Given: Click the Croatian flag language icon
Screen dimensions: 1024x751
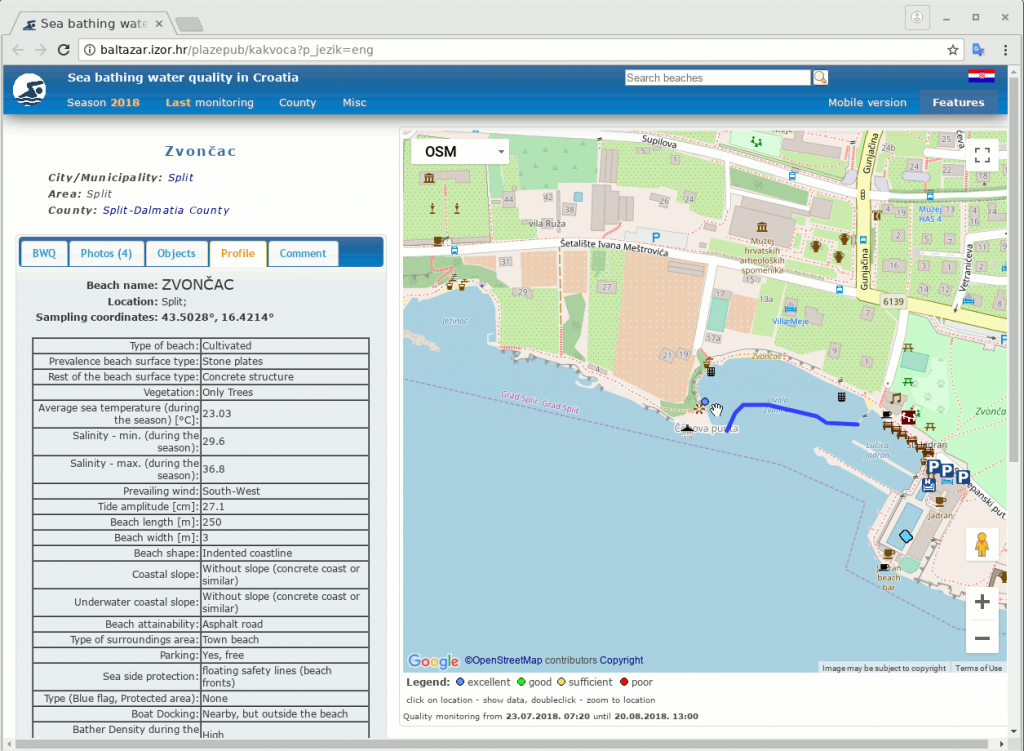Looking at the screenshot, I should [x=980, y=77].
